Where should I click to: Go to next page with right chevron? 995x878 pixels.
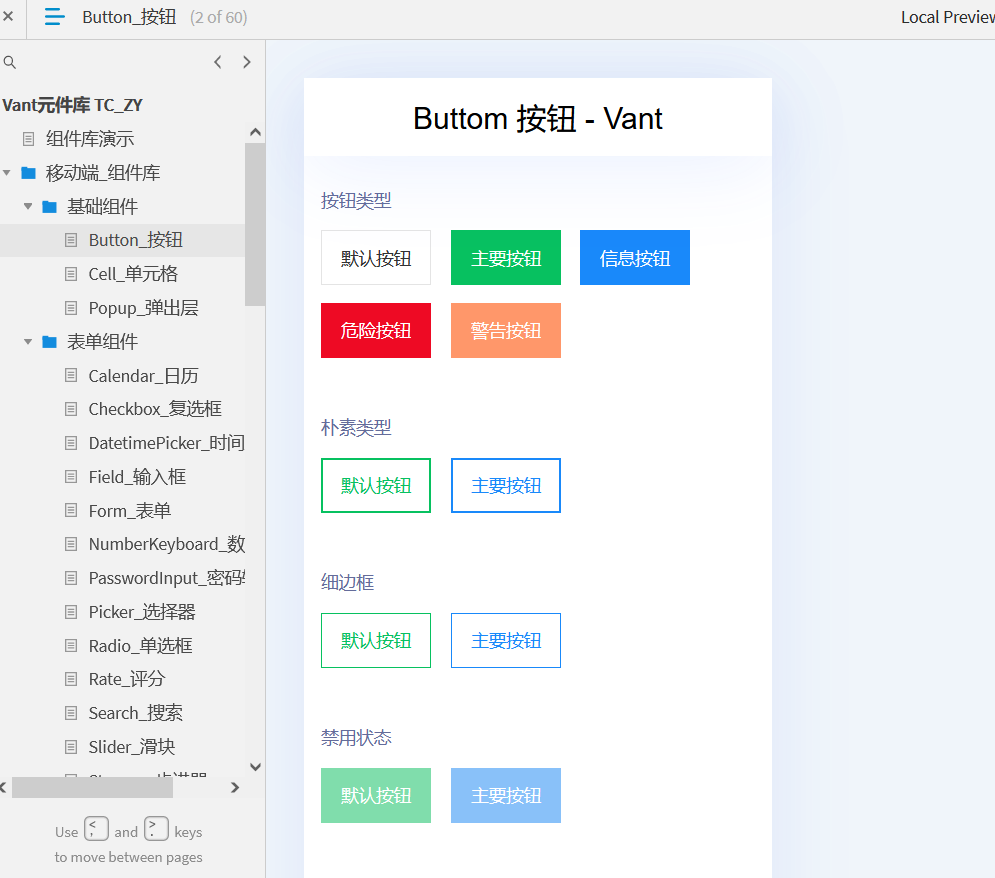[247, 62]
